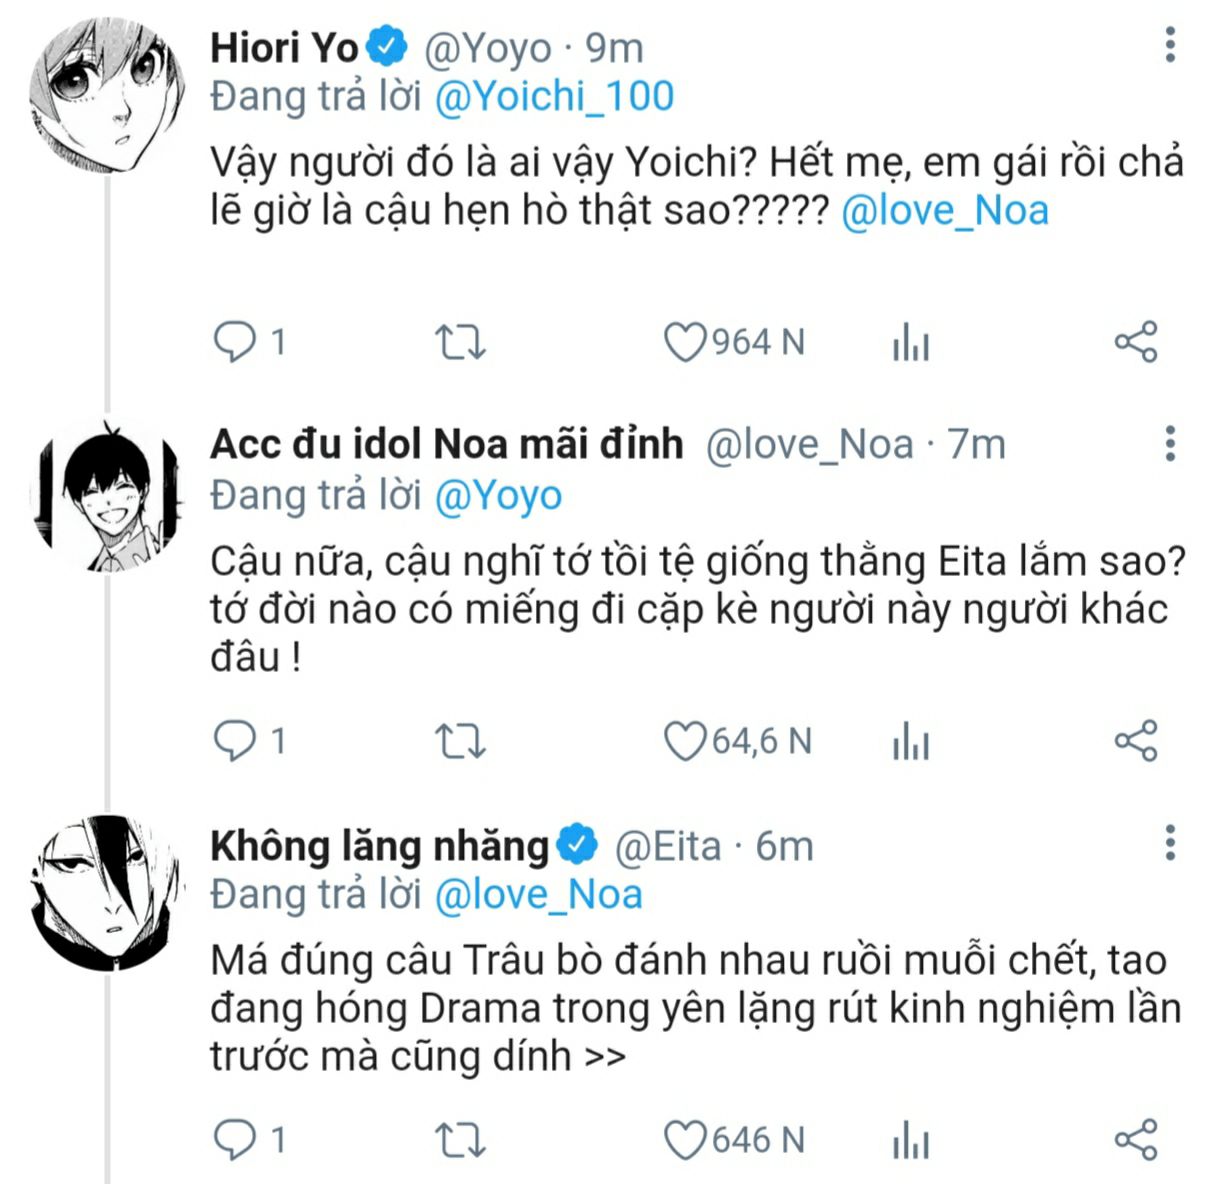Image resolution: width=1231 pixels, height=1184 pixels.
Task: Like the tweet with 646 N likes
Action: pyautogui.click(x=686, y=1140)
